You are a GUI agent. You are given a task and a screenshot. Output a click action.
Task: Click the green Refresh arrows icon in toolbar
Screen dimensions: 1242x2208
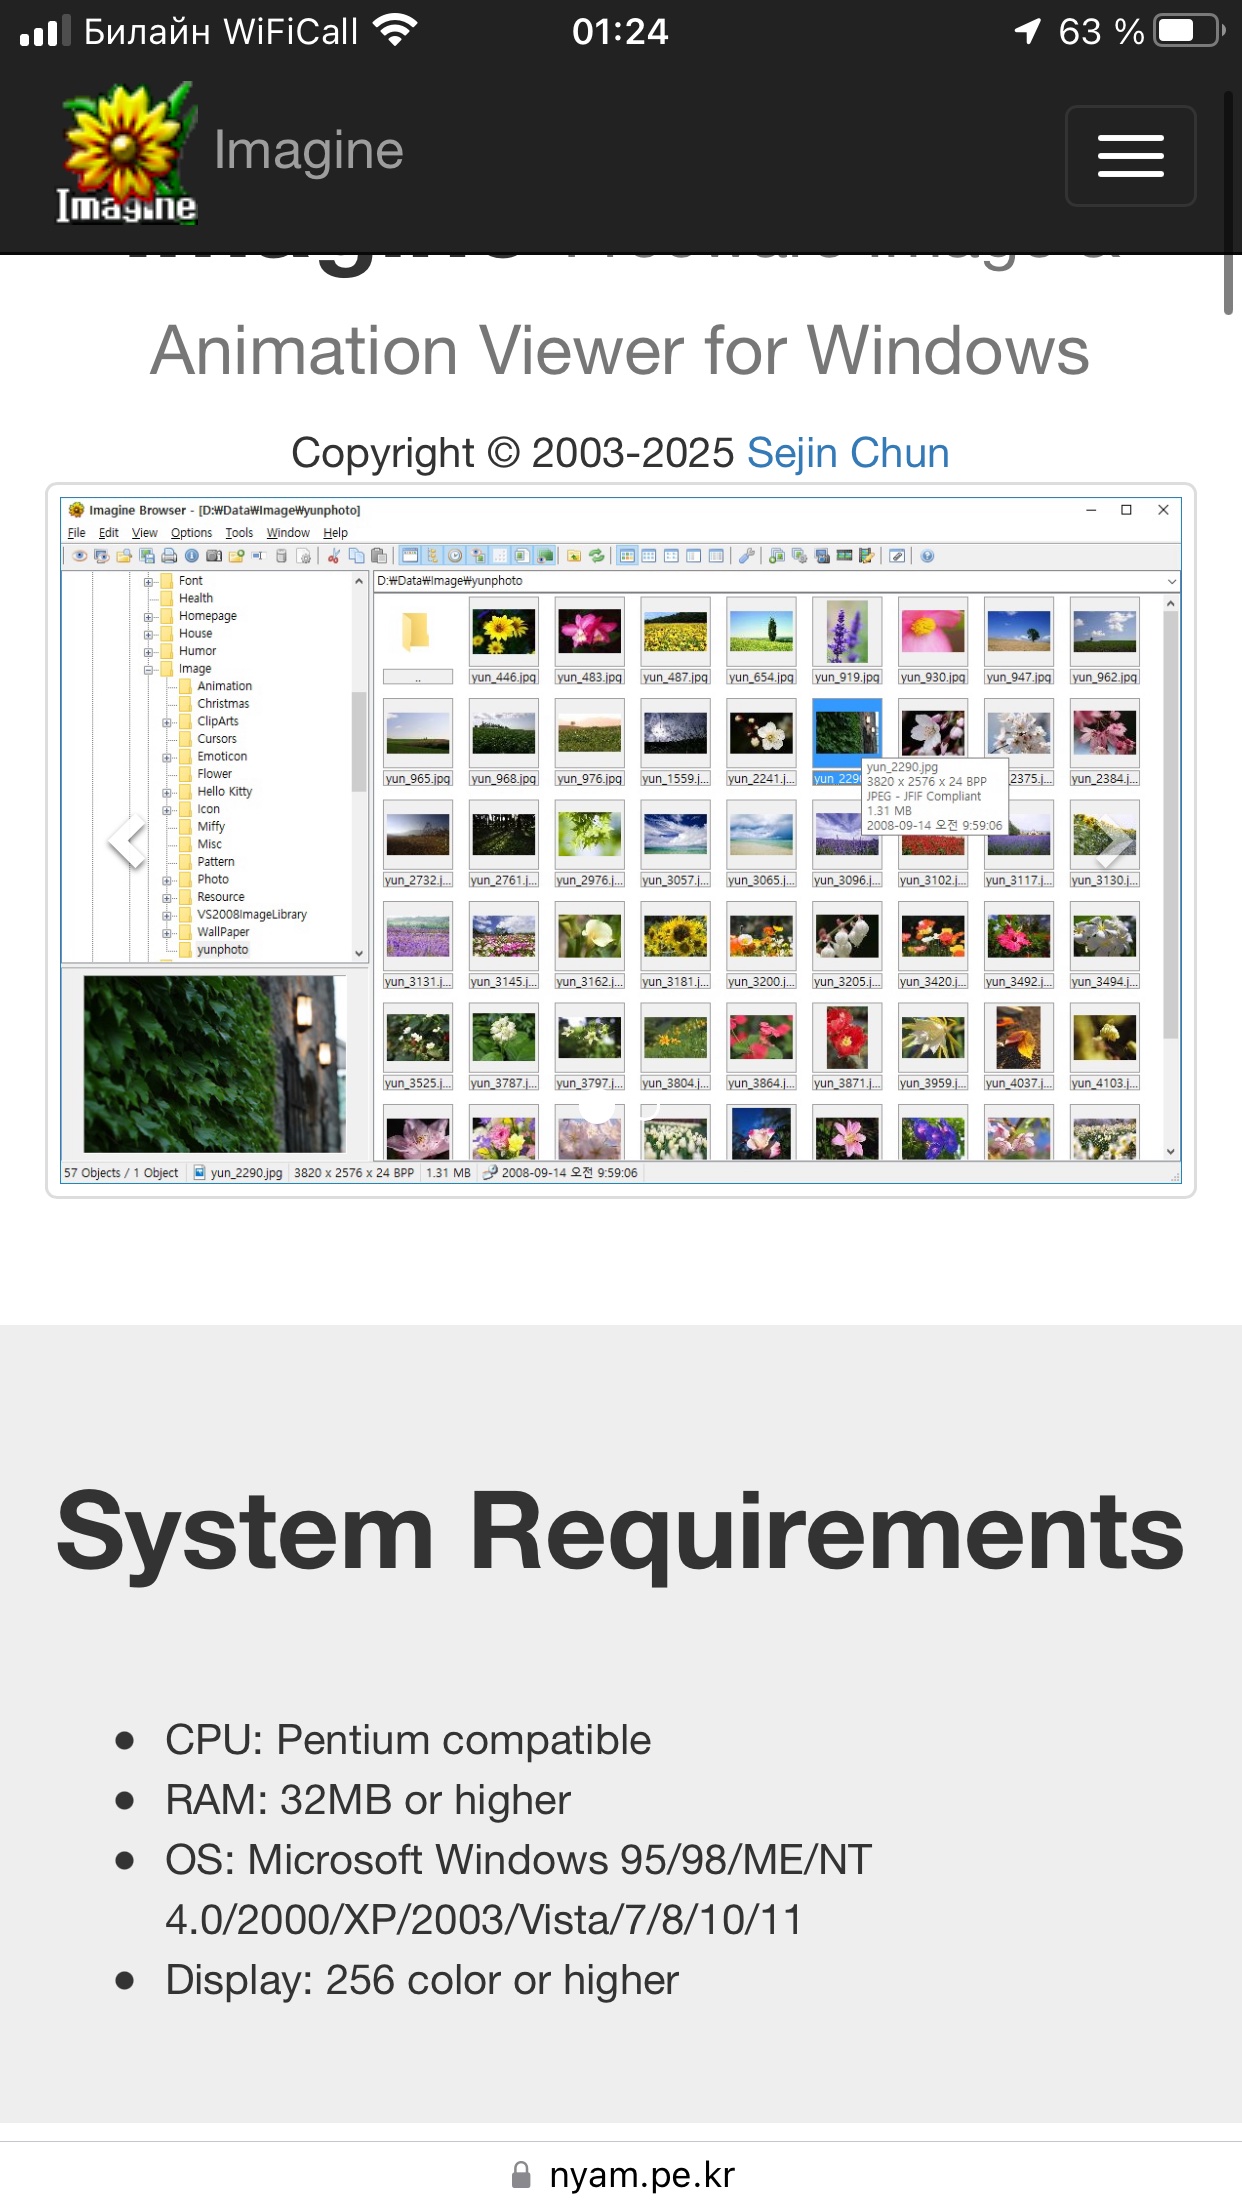pos(597,556)
